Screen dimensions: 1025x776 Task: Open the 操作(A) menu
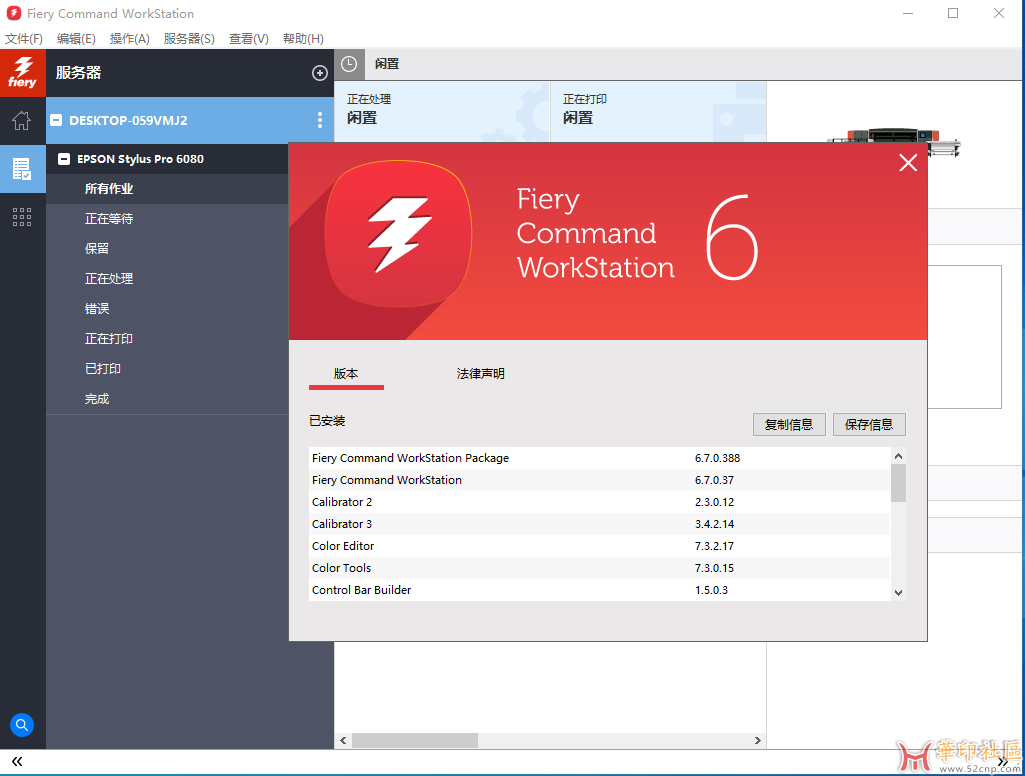coord(129,39)
